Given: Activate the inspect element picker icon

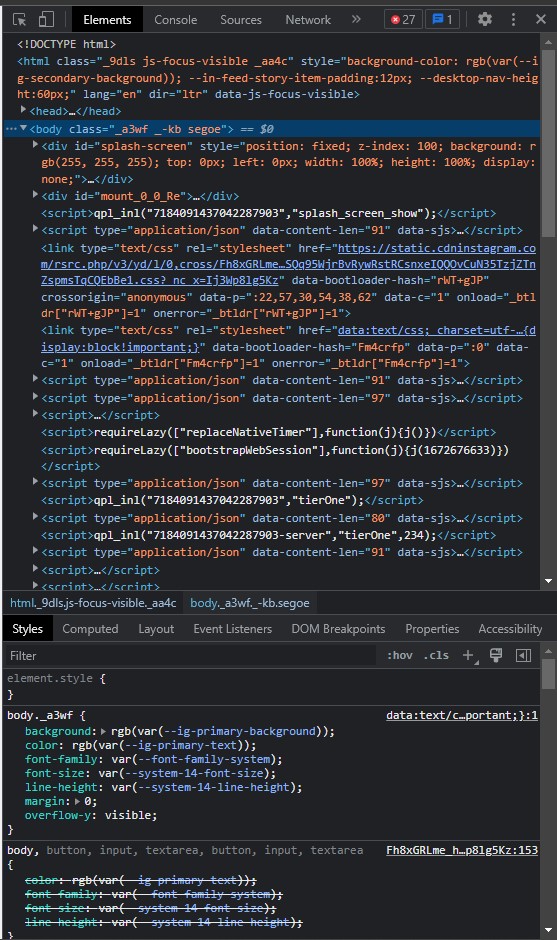Looking at the screenshot, I should click(20, 19).
